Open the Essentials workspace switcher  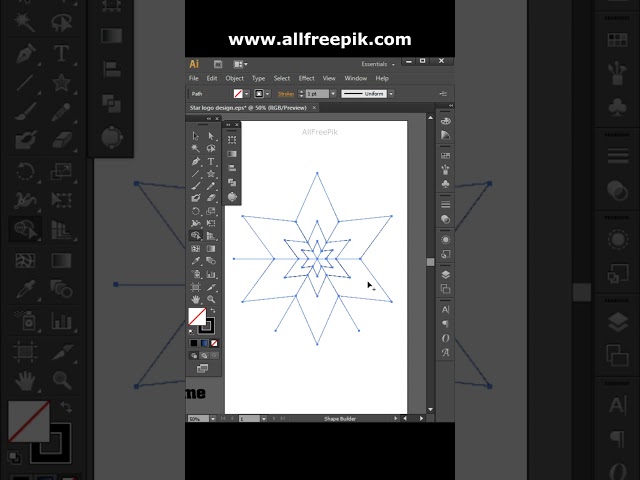(378, 64)
